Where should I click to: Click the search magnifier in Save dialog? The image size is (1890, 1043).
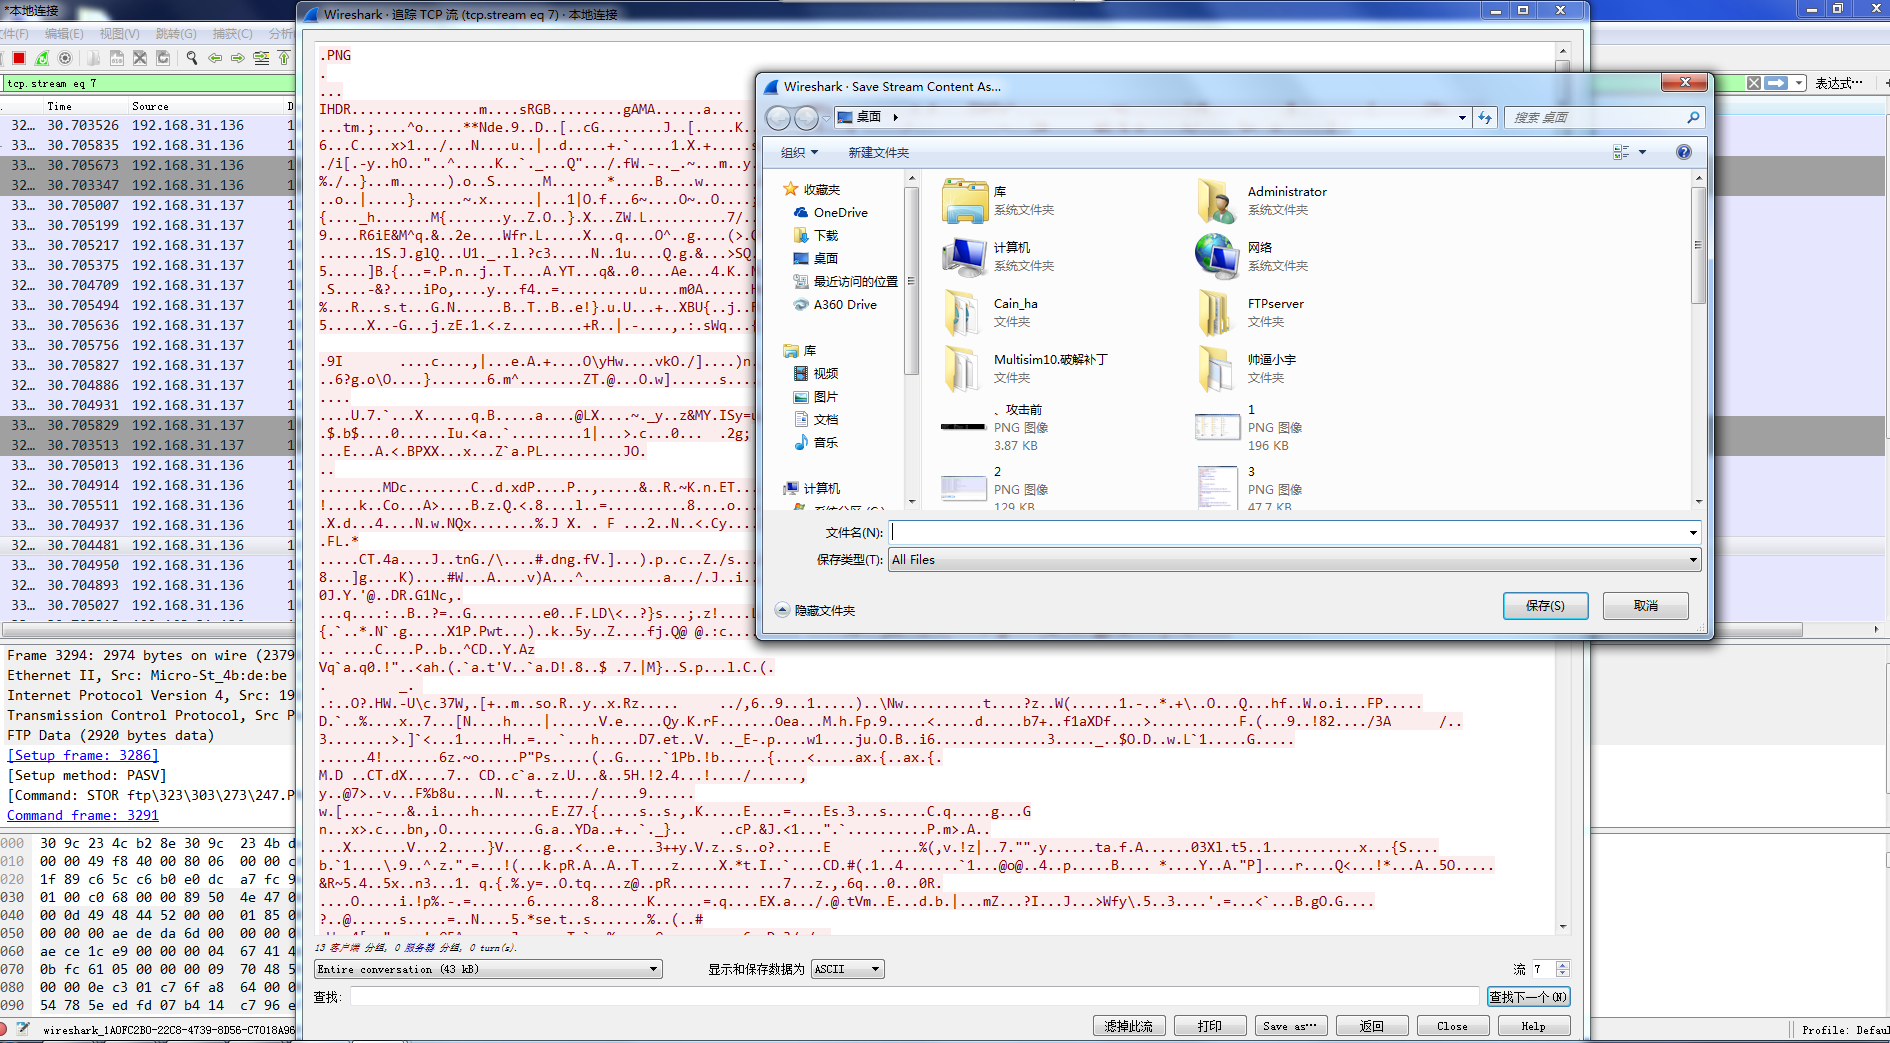[x=1693, y=118]
